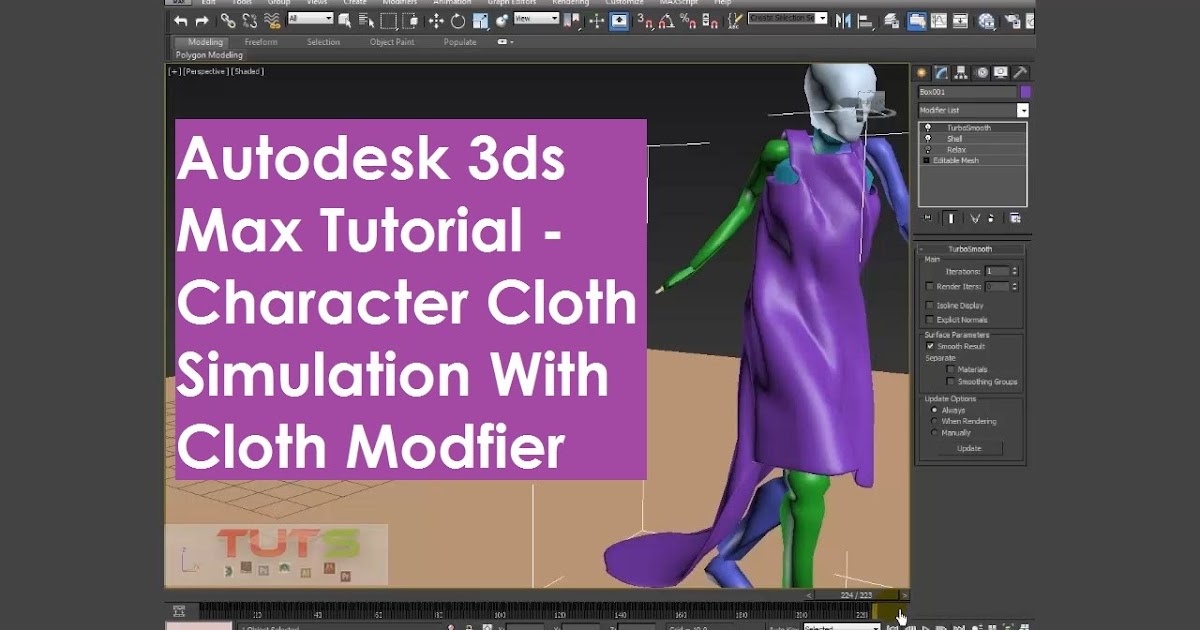Enable the Isoline Display checkbox
1200x630 pixels.
[x=930, y=305]
